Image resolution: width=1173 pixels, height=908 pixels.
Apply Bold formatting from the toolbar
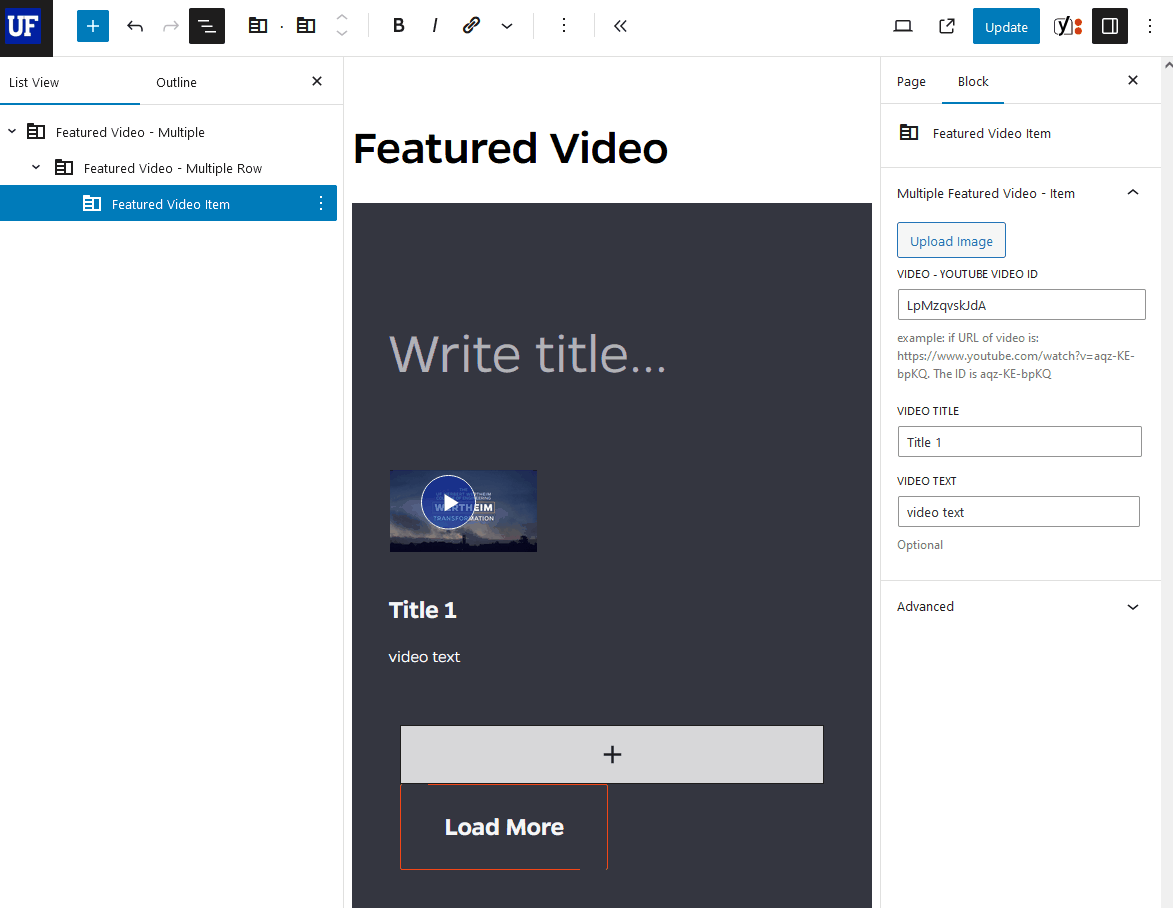398,25
